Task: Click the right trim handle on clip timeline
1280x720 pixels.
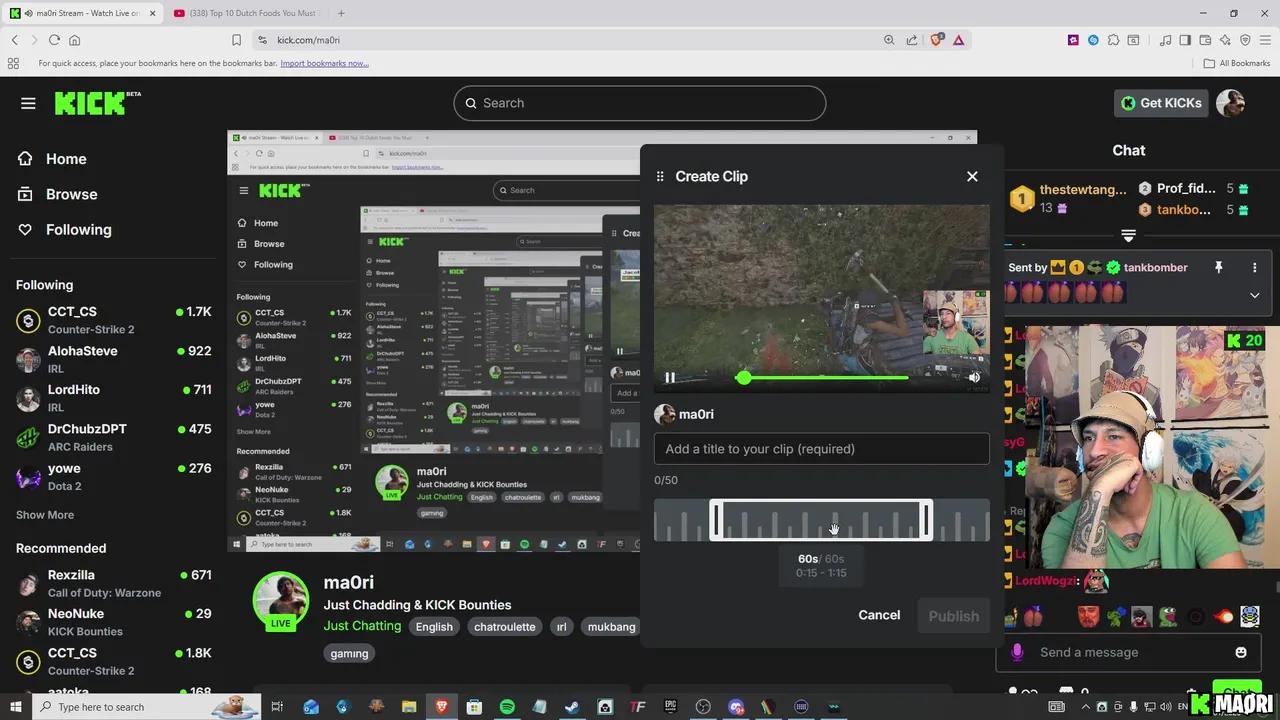Action: pos(926,521)
